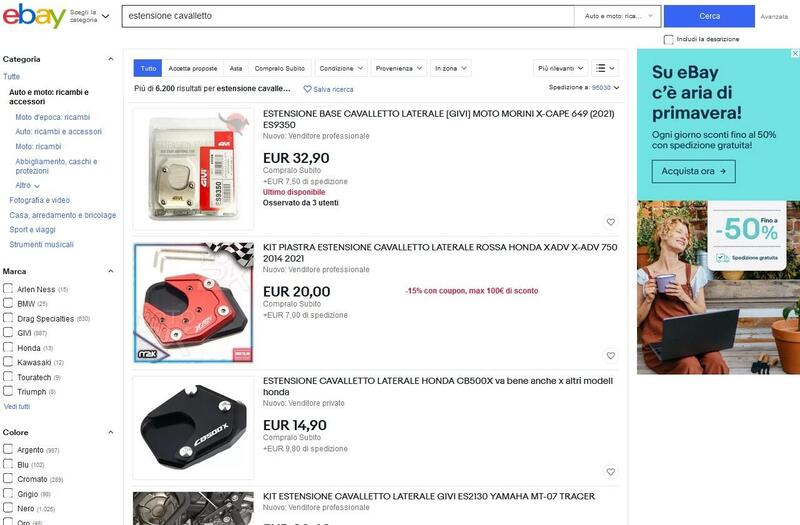Image resolution: width=800 pixels, height=525 pixels.
Task: Close the spring advertisement banner
Action: click(795, 53)
